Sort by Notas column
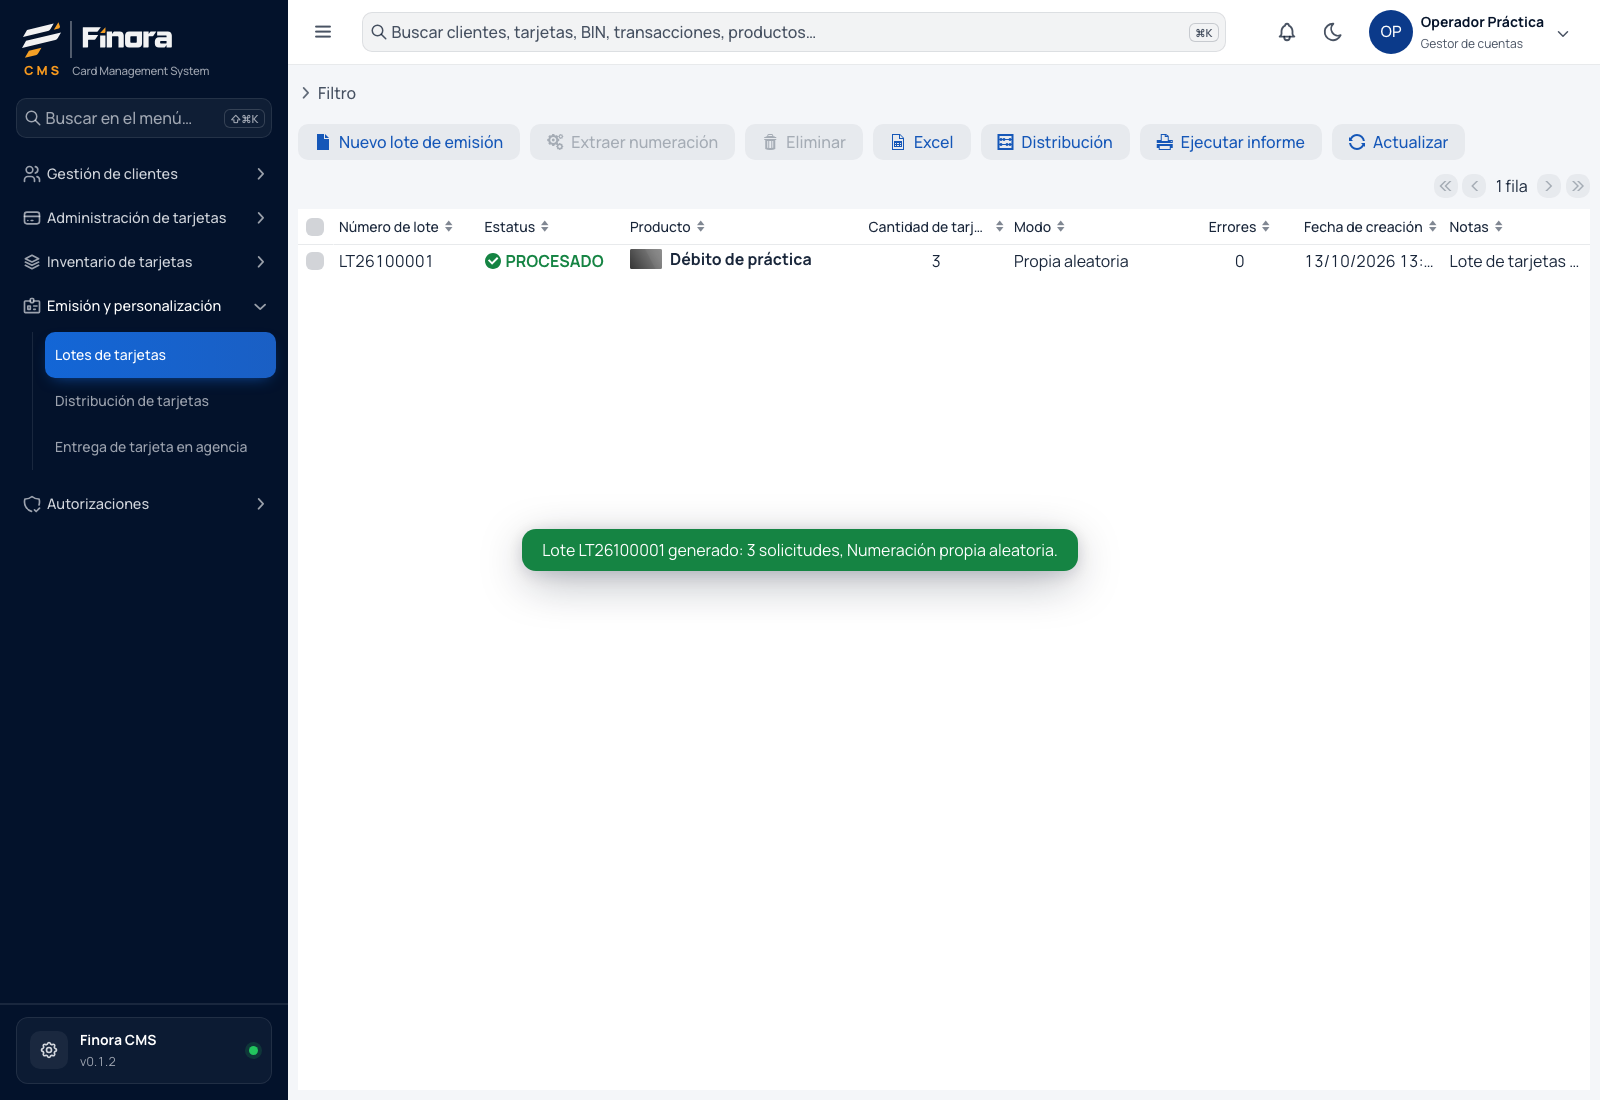The height and width of the screenshot is (1100, 1600). pos(1499,227)
